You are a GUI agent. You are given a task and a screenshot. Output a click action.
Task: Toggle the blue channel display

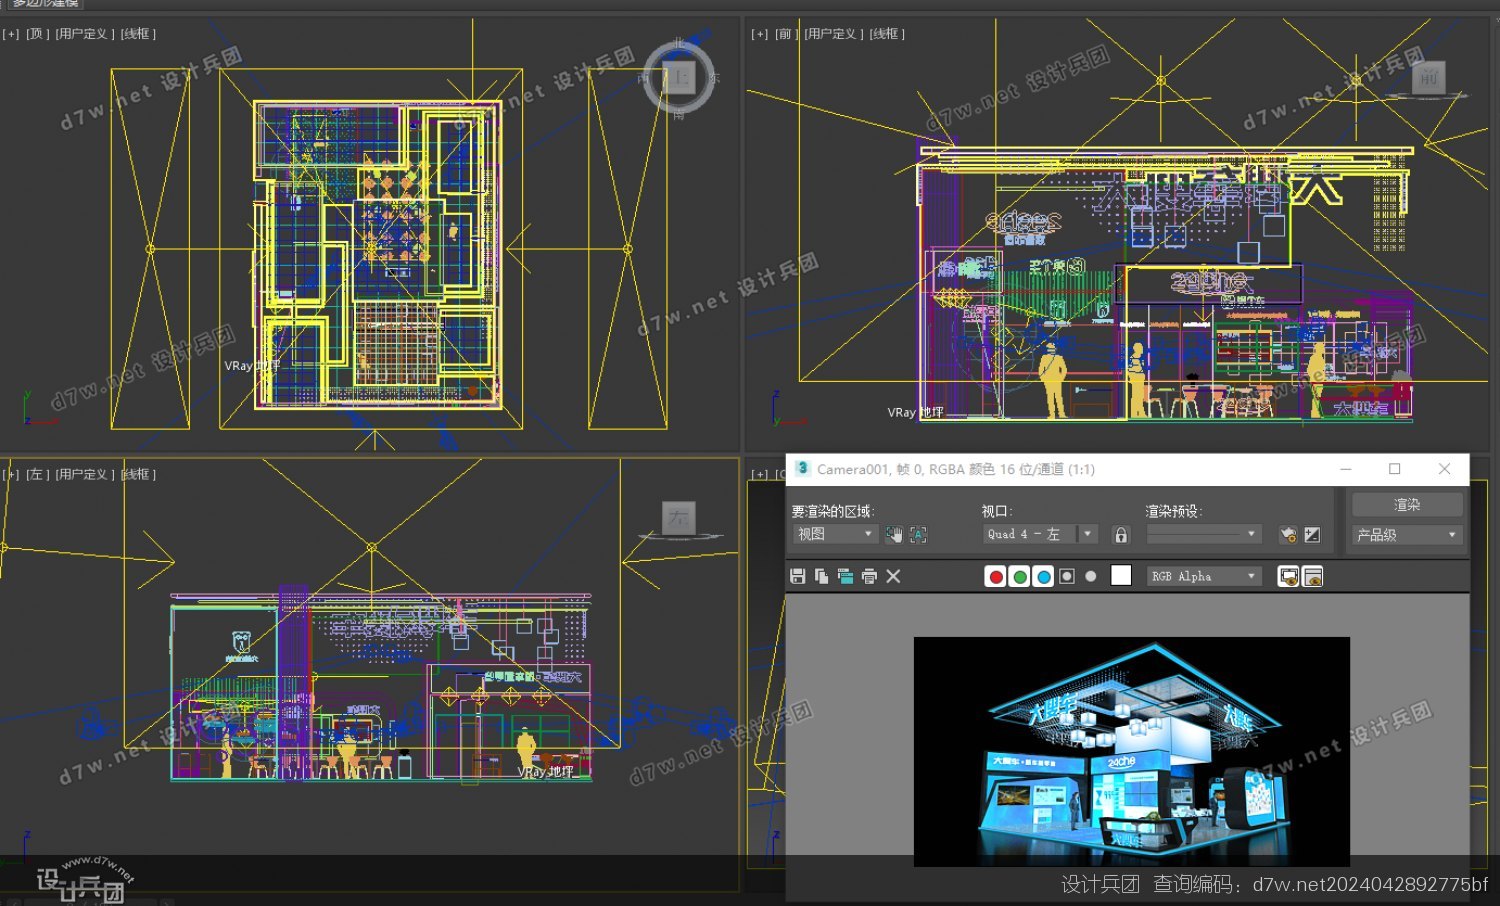tap(1043, 576)
